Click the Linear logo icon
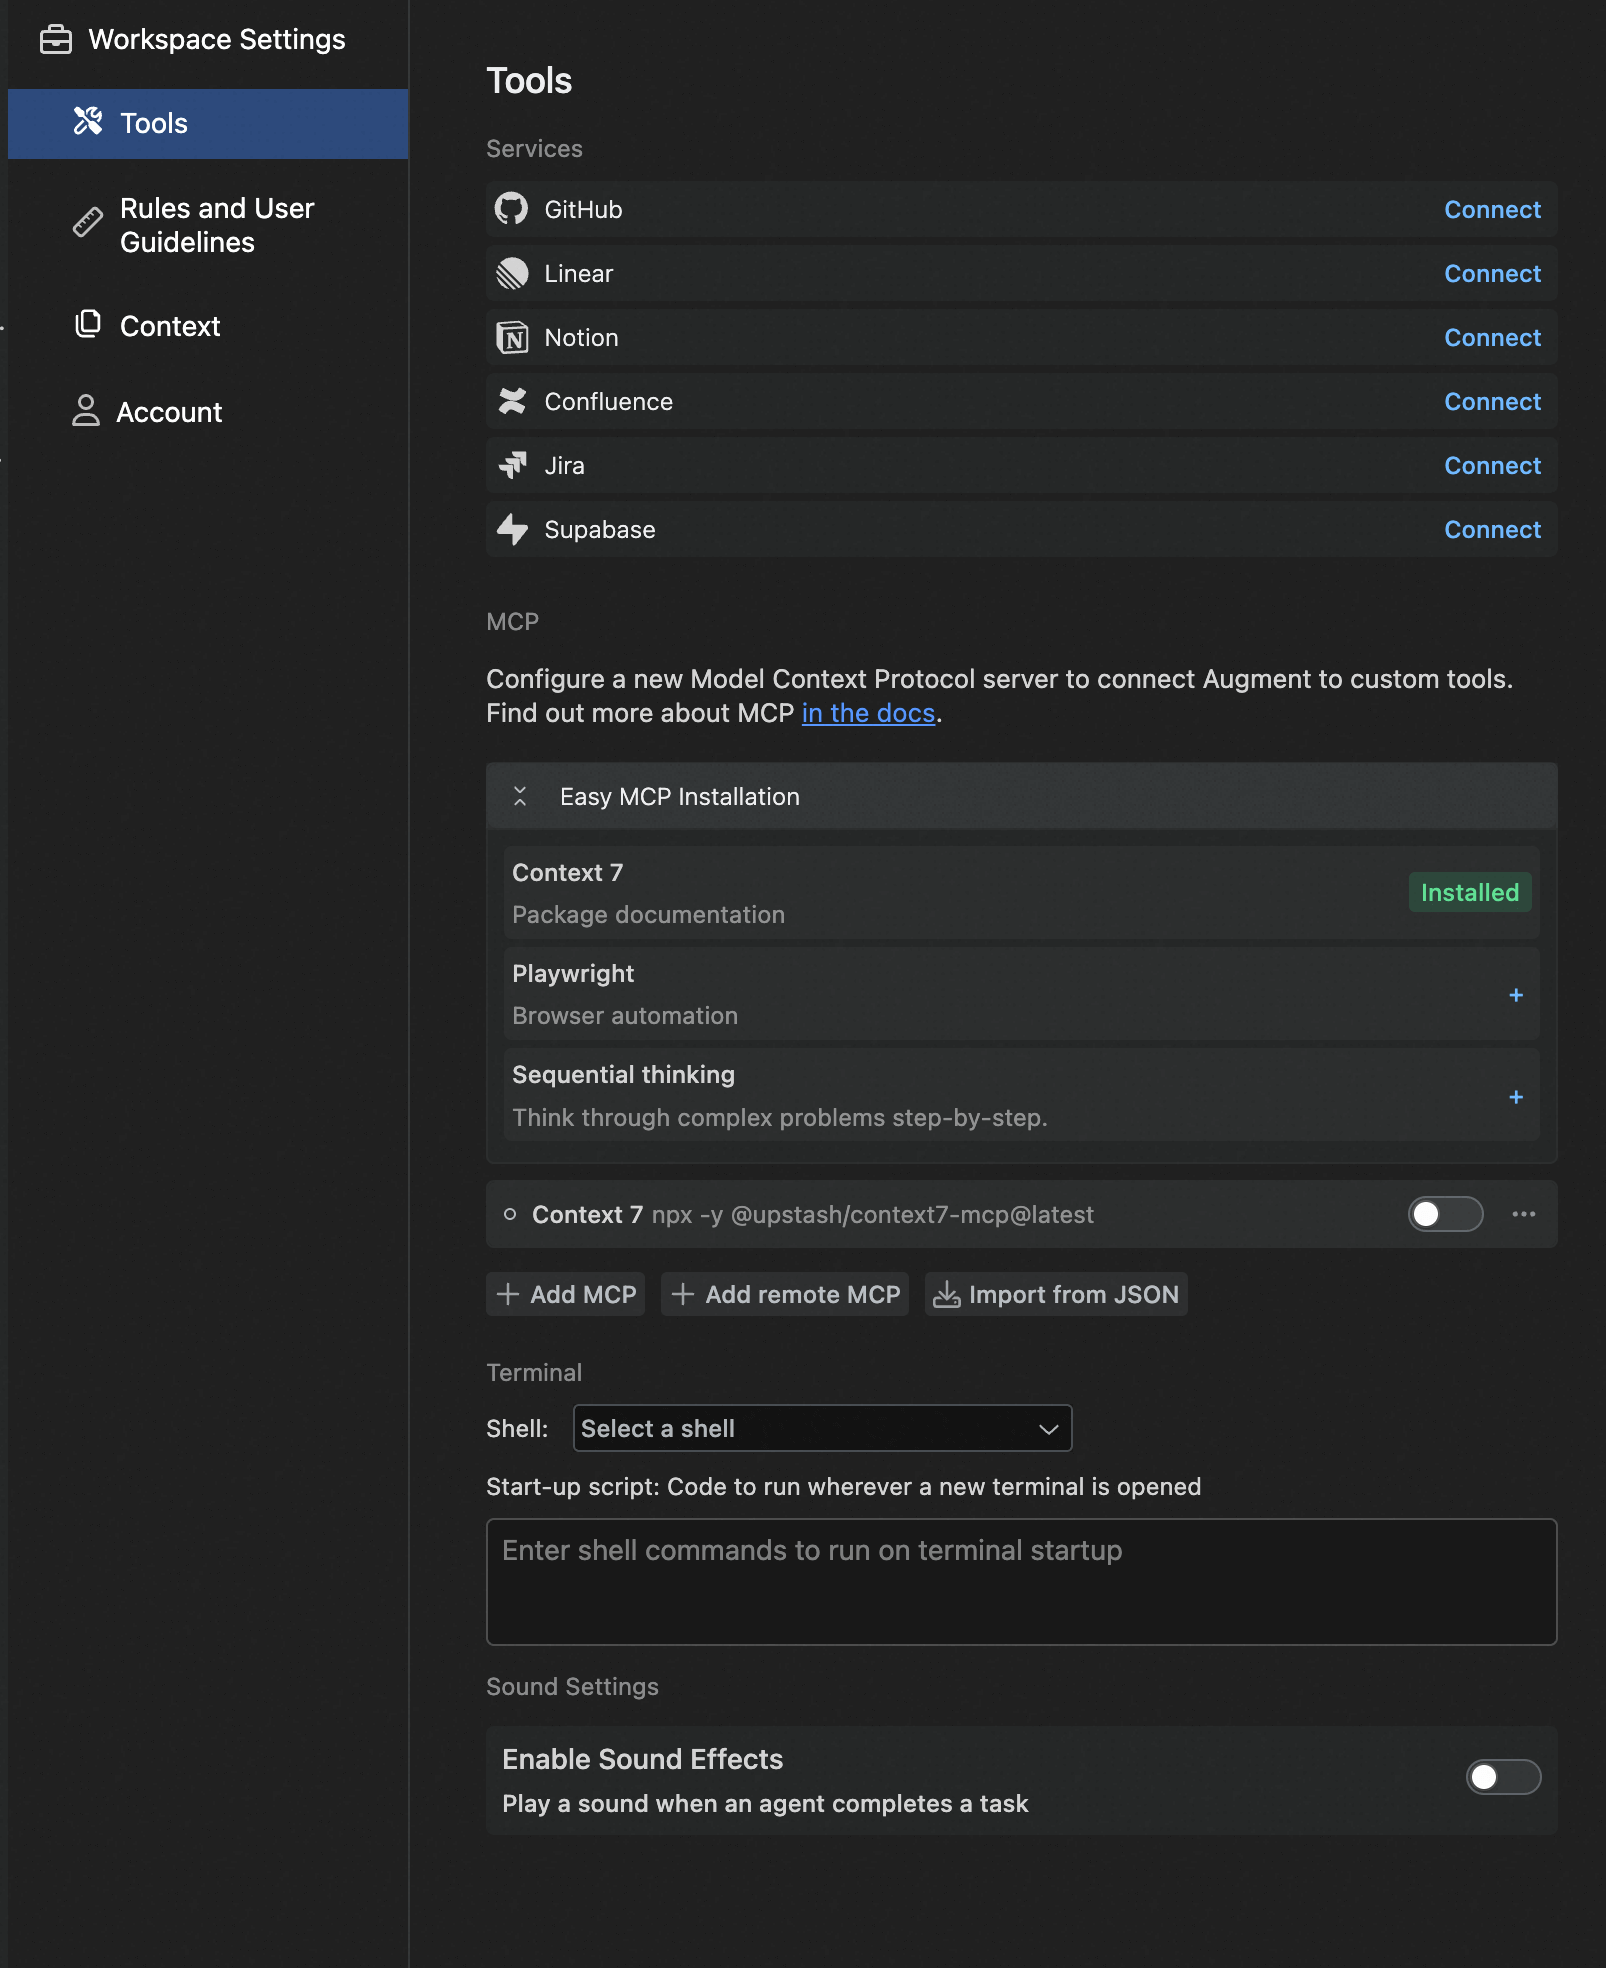Screen dimensions: 1606x1968 512,273
